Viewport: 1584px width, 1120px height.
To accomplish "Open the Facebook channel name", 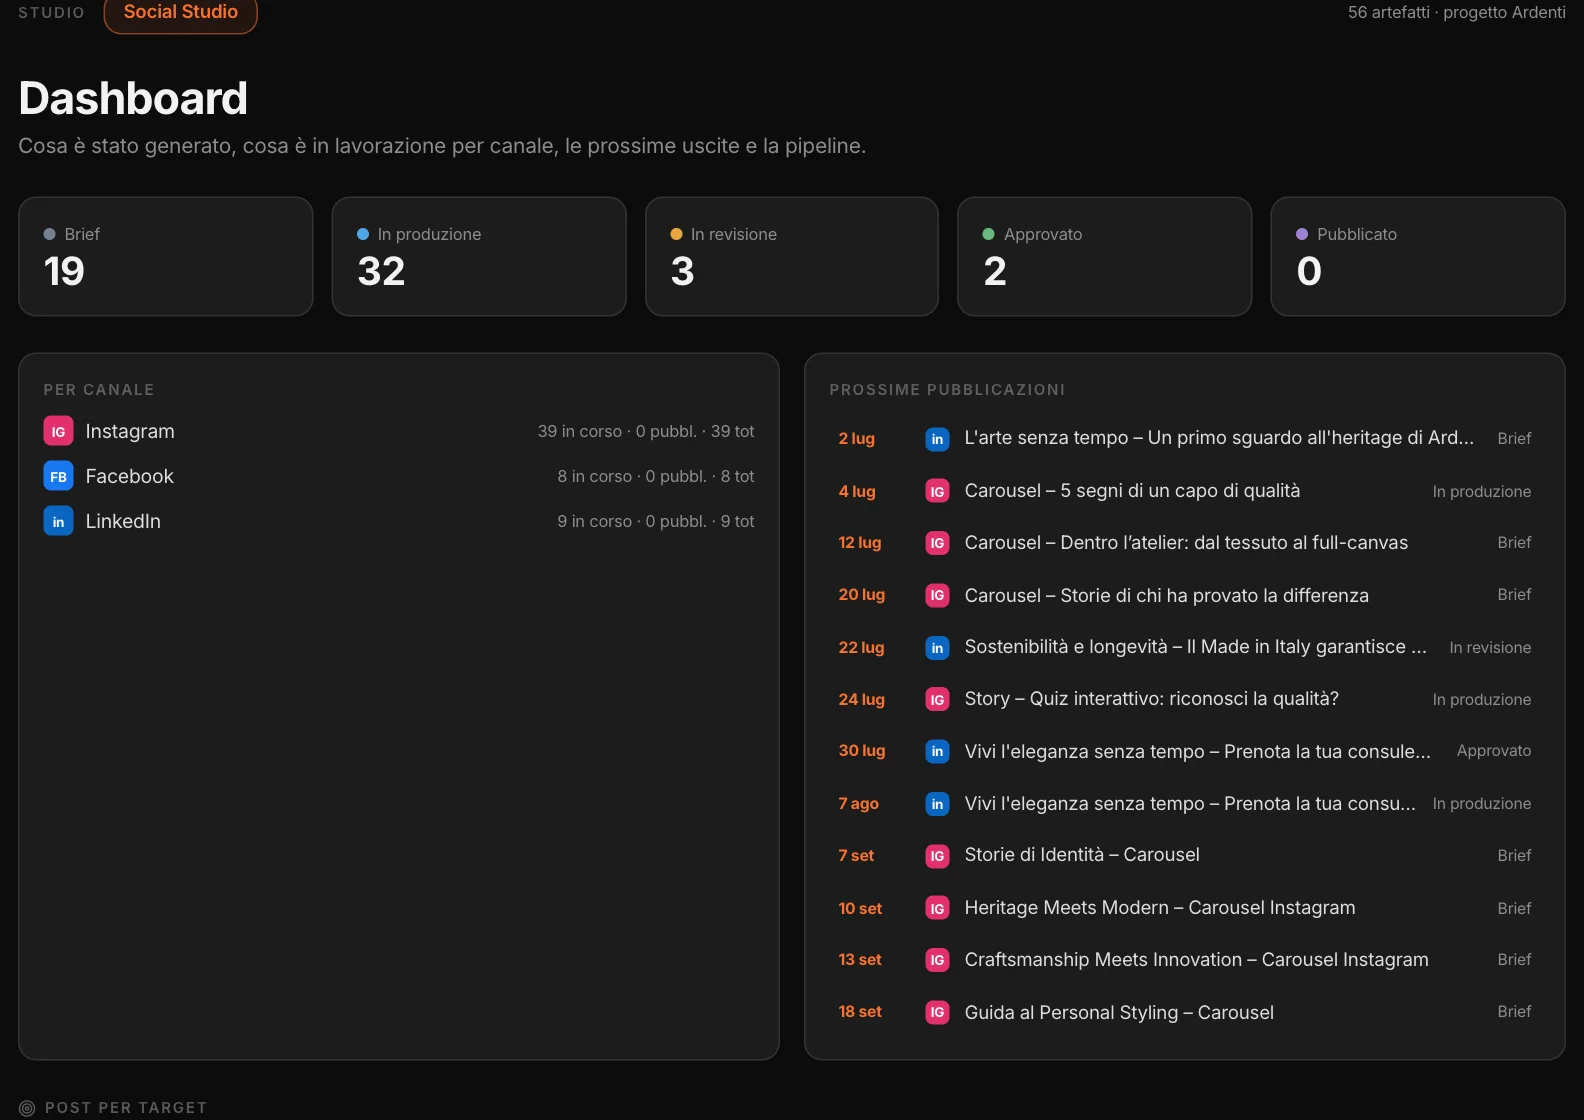I will [130, 476].
